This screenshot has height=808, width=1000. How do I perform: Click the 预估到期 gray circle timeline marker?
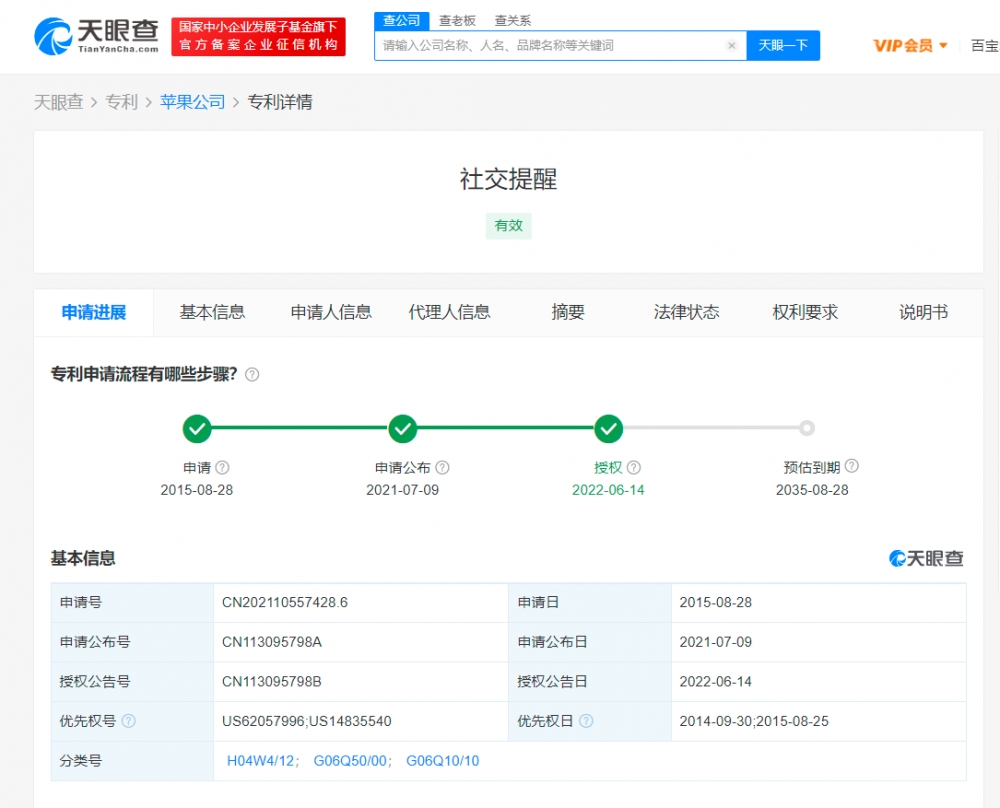807,428
